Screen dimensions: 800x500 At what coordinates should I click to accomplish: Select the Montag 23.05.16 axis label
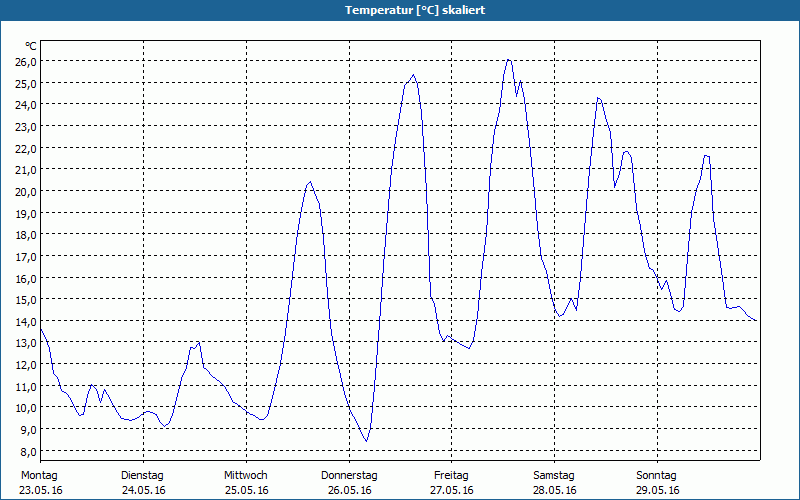pos(41,483)
